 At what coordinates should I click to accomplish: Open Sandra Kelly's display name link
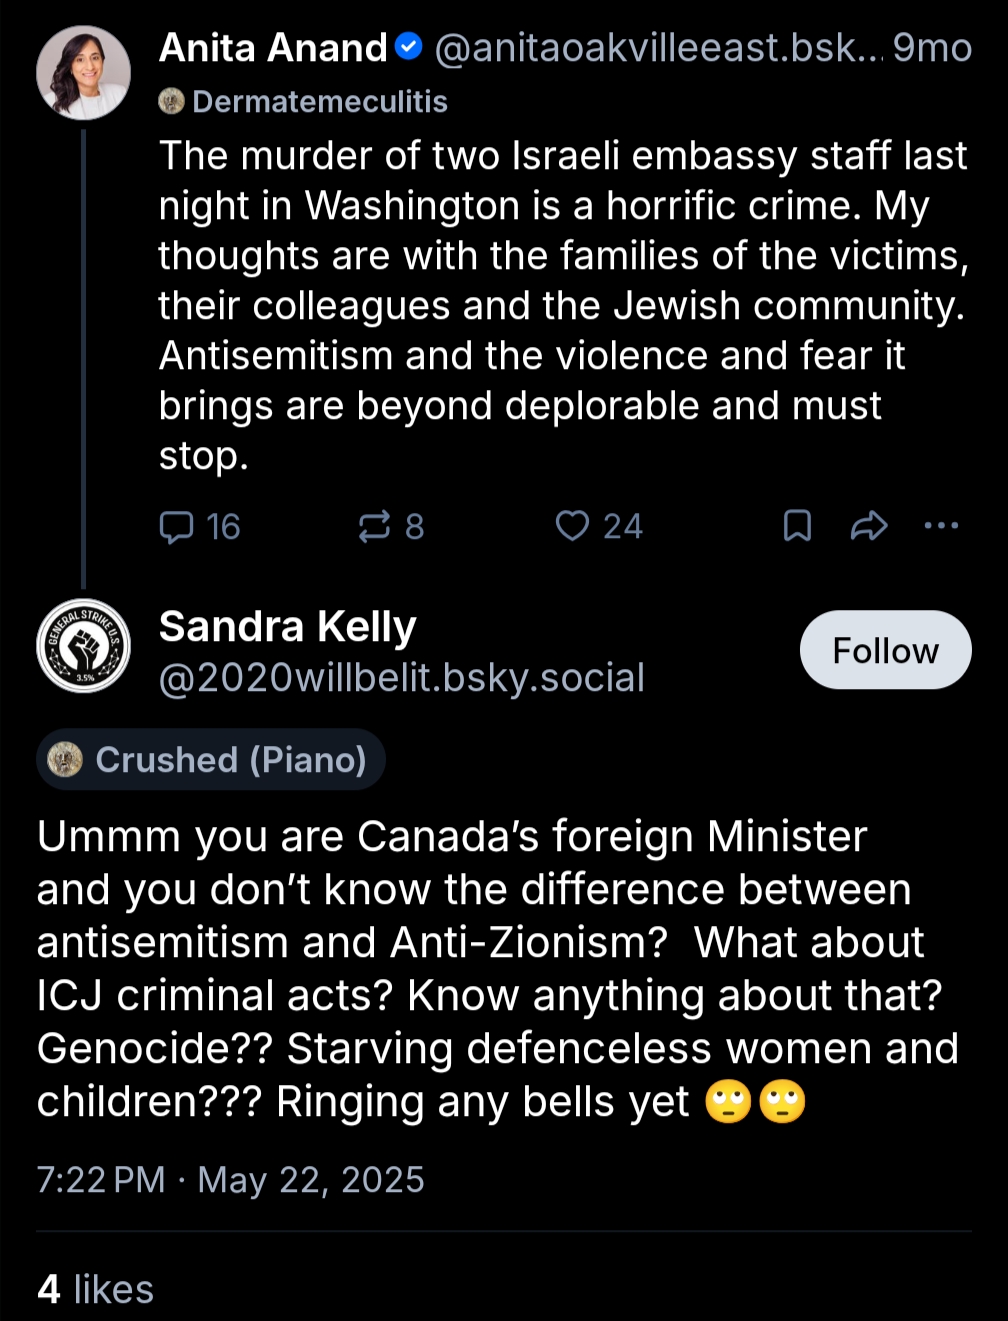tap(287, 626)
